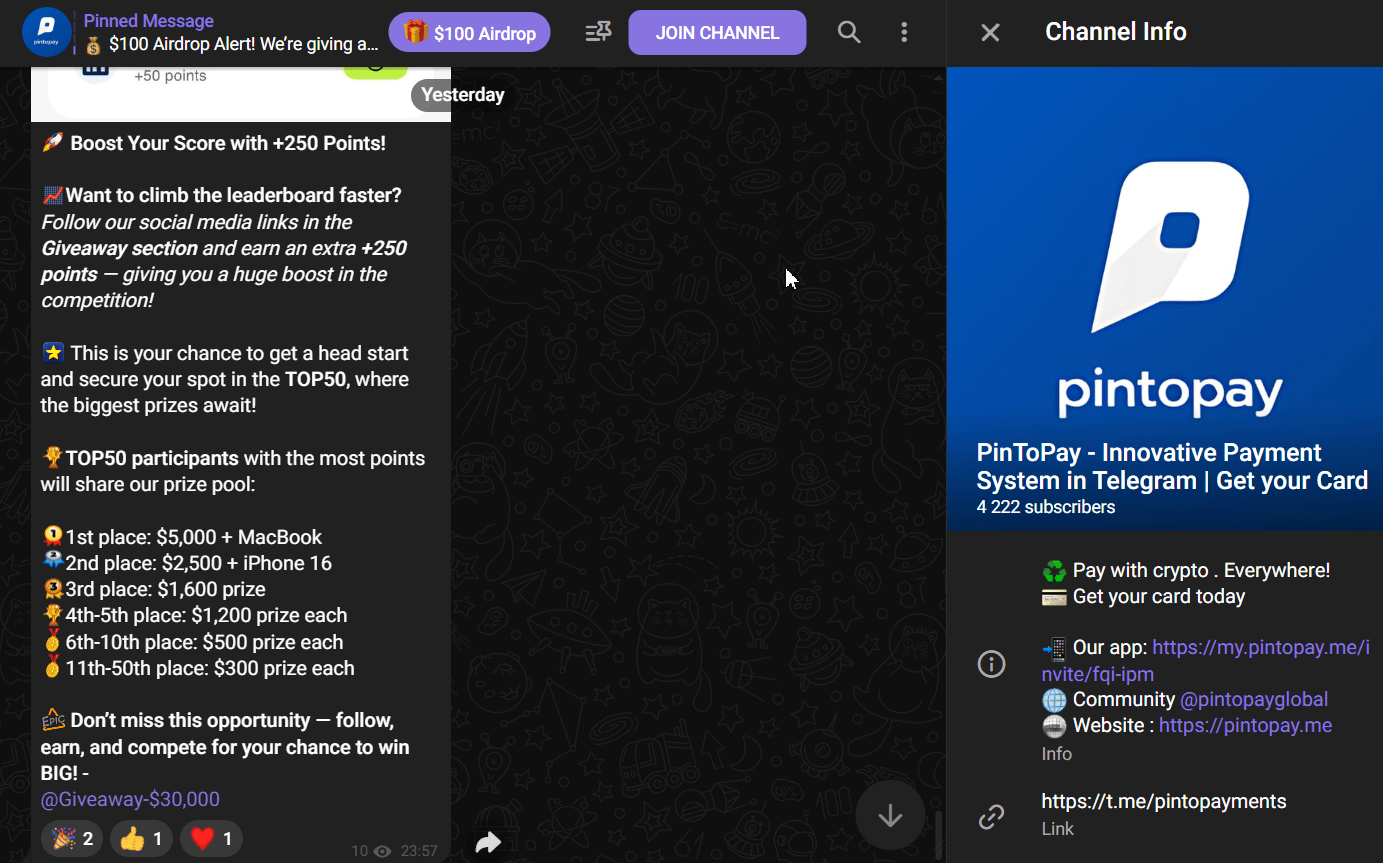This screenshot has height=863, width=1383.
Task: Visit the https://pintopay.me website link
Action: (1245, 725)
